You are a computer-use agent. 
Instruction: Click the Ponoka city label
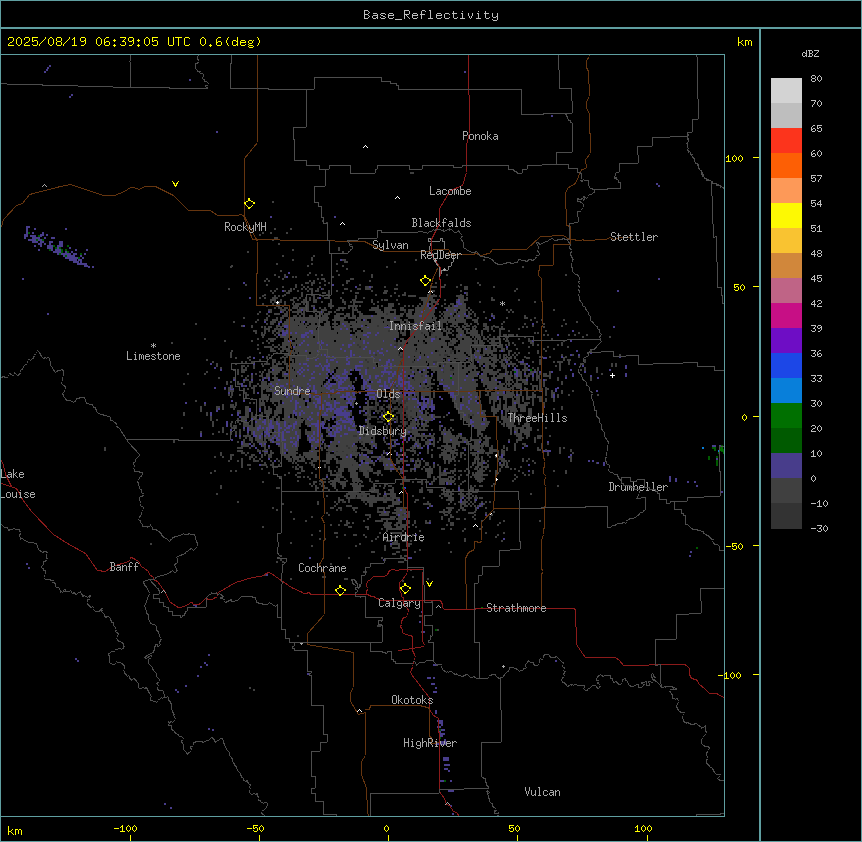point(480,136)
